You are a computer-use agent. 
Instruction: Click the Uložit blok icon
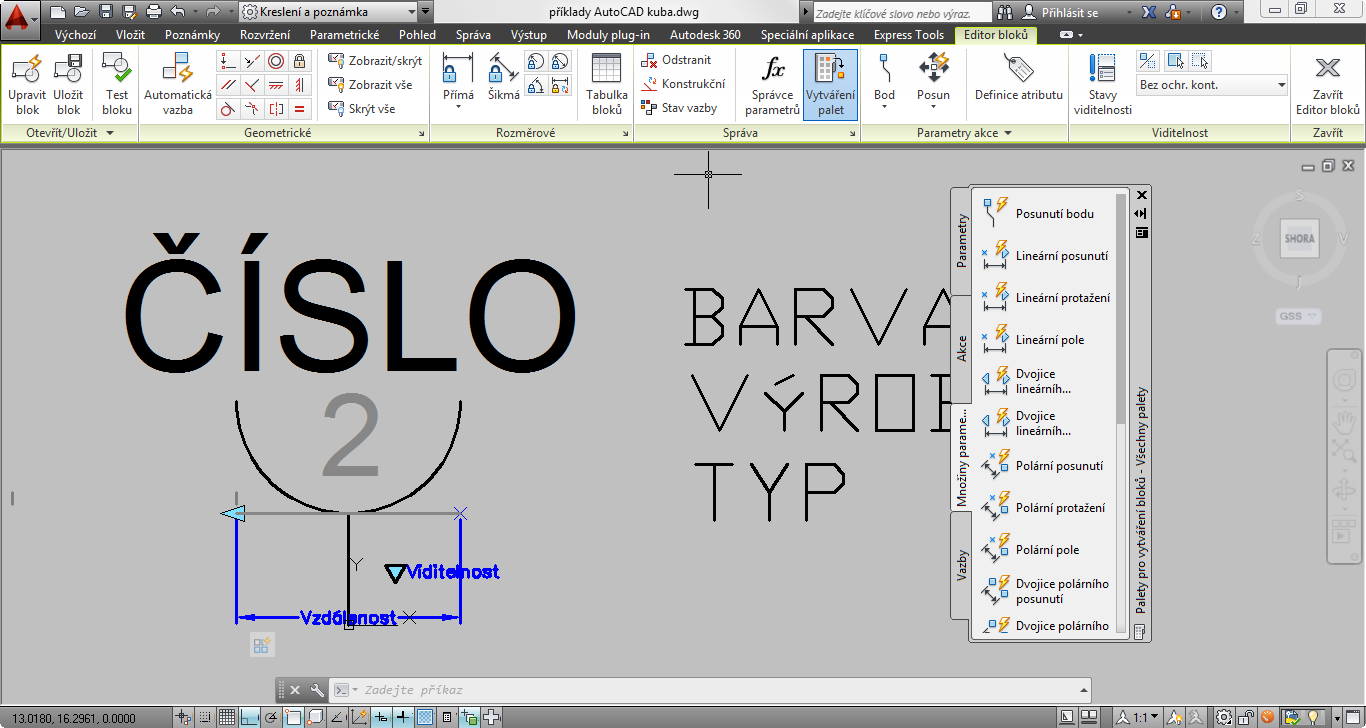(68, 72)
